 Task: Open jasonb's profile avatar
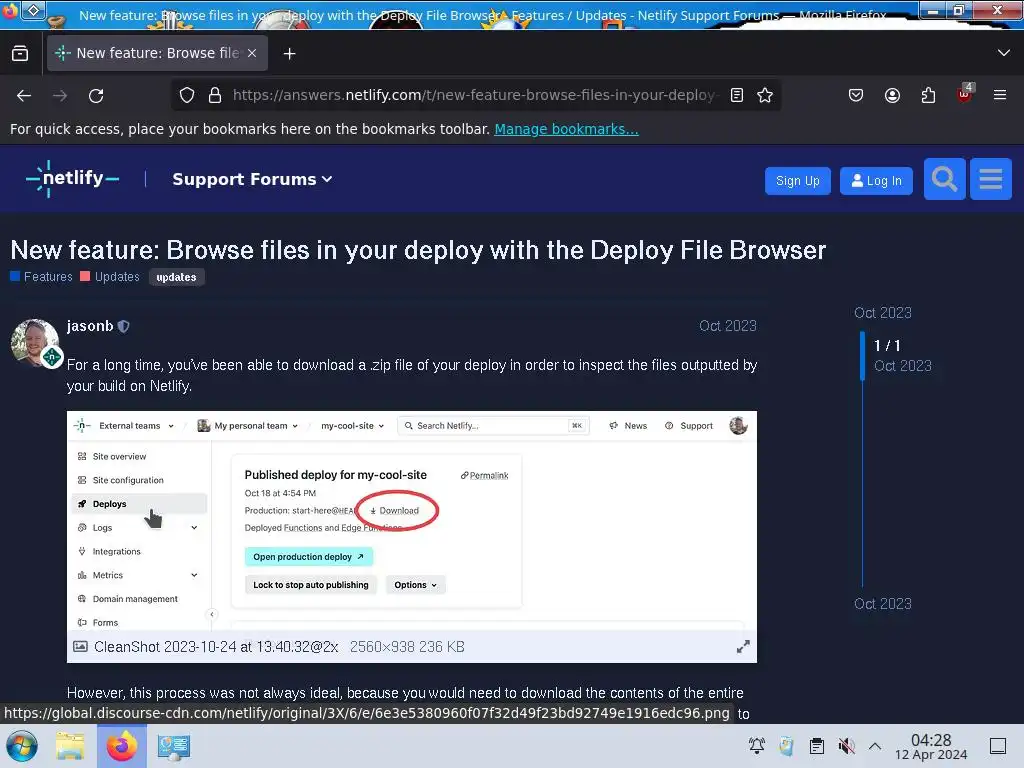tap(35, 343)
